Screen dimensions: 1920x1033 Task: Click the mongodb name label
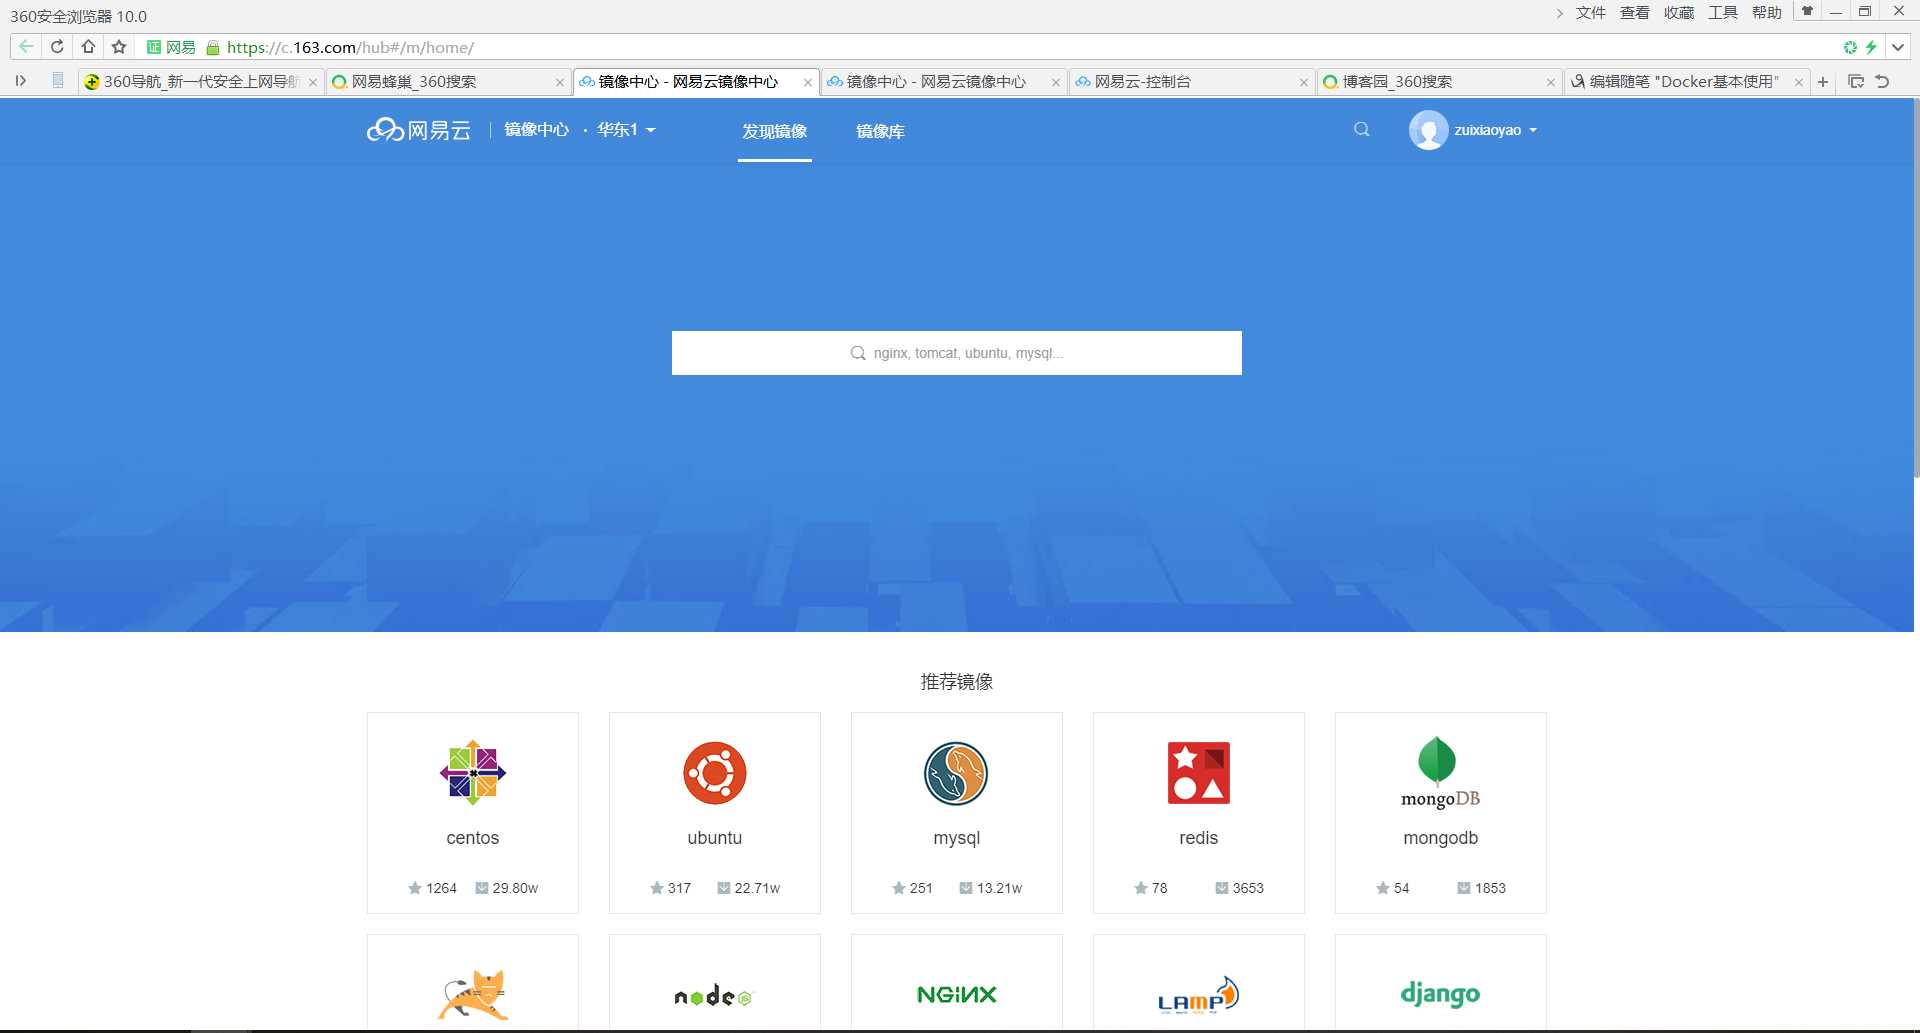(x=1441, y=838)
